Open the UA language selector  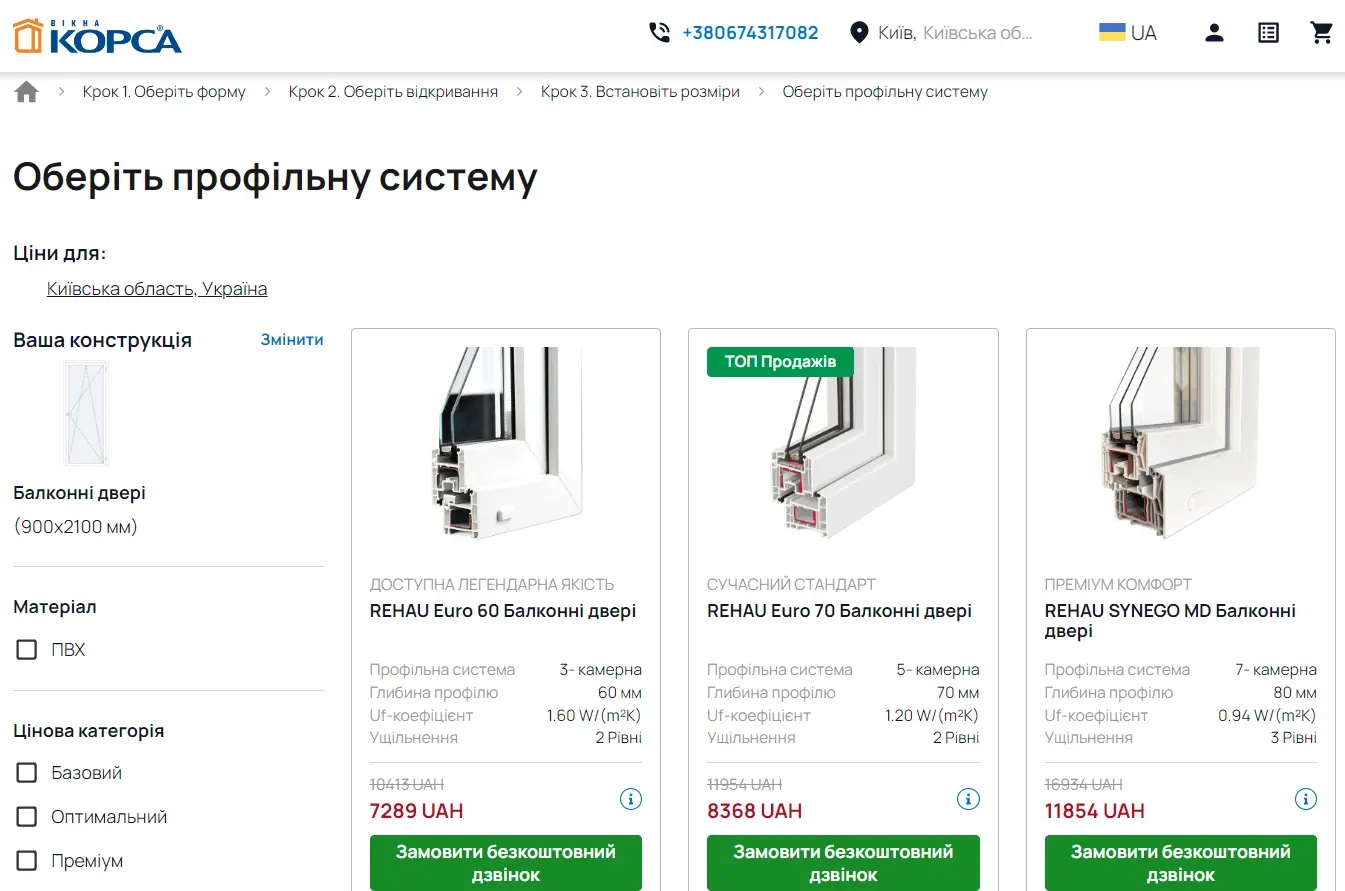[1128, 33]
